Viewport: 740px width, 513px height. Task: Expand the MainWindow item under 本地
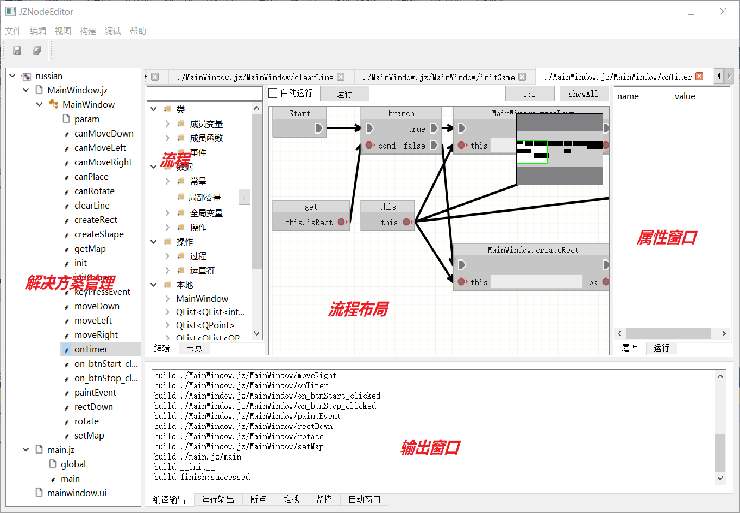(168, 298)
